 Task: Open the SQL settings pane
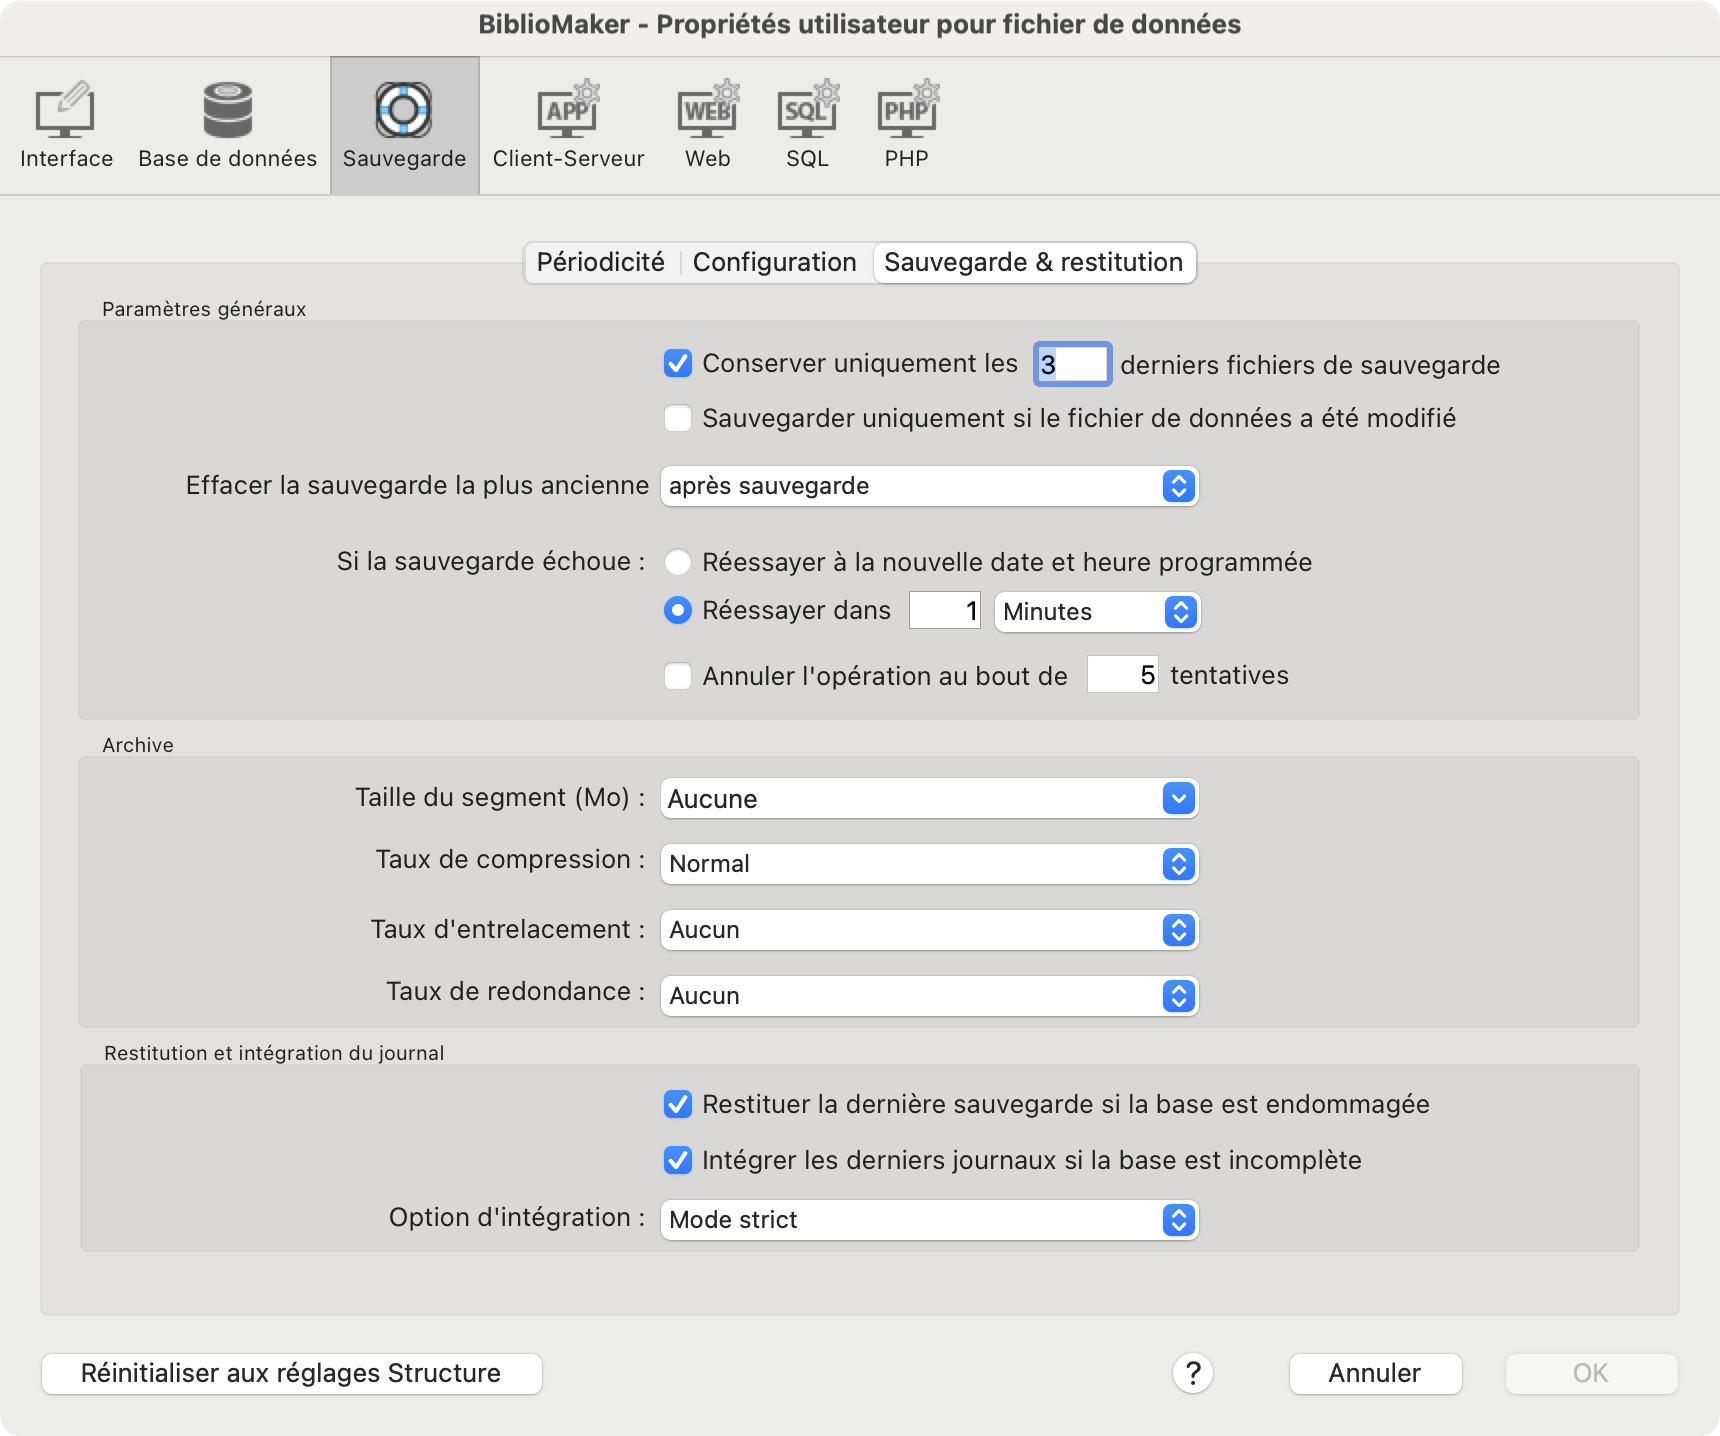pos(807,126)
